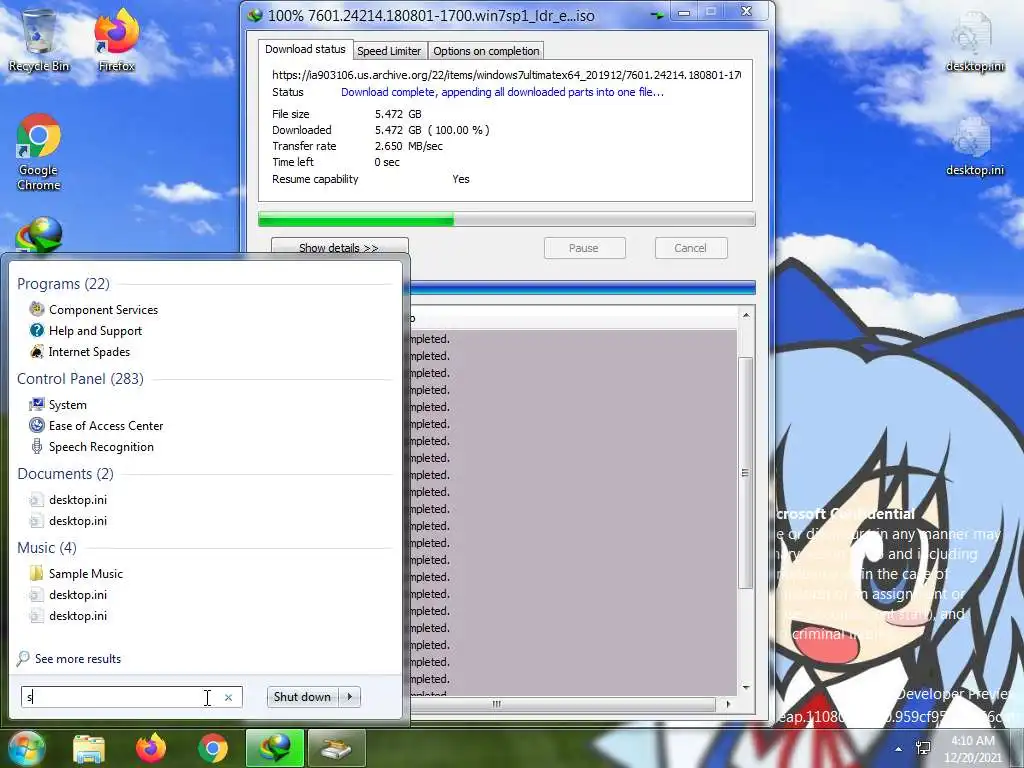Open Chrome from the taskbar
1024x768 pixels.
coord(213,748)
